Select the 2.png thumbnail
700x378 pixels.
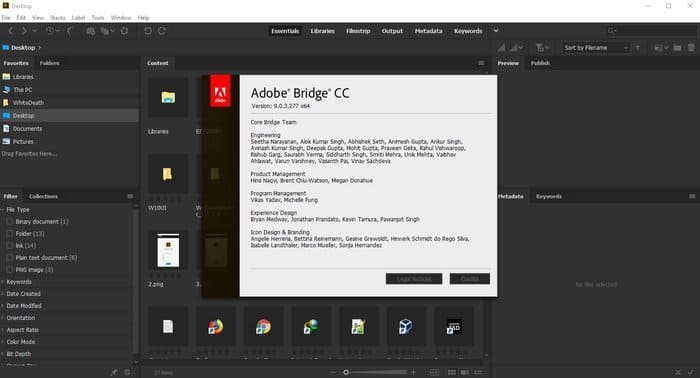168,250
